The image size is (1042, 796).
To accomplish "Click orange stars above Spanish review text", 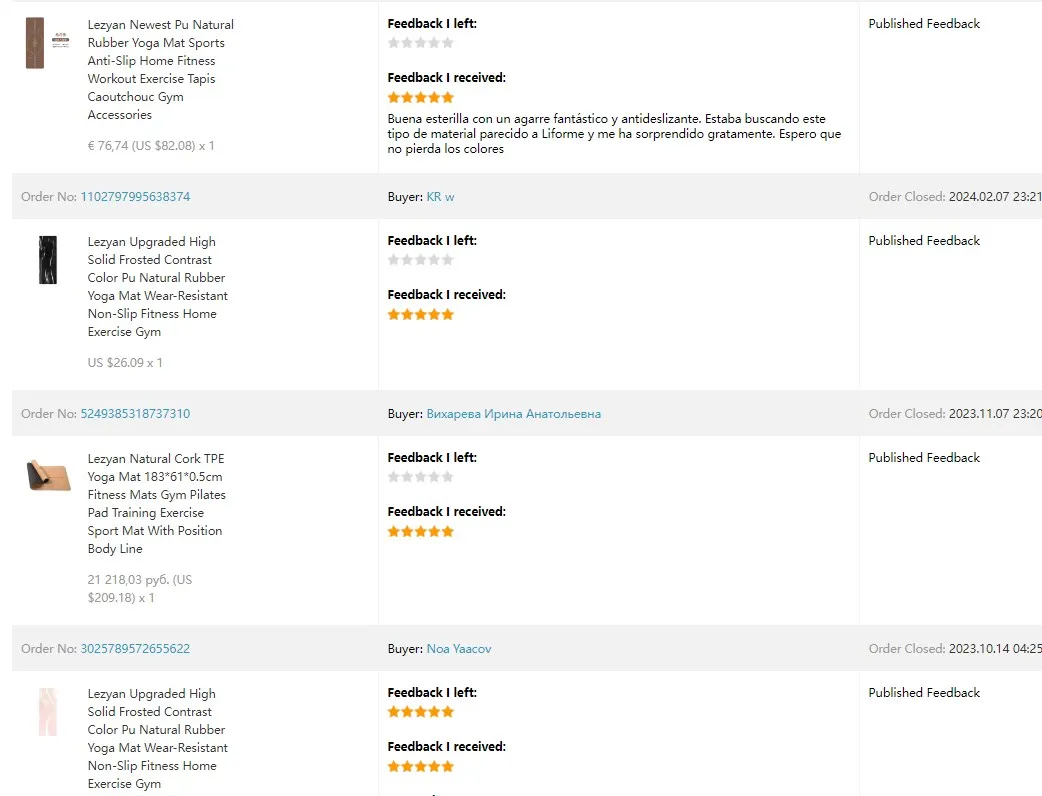I will 421,98.
